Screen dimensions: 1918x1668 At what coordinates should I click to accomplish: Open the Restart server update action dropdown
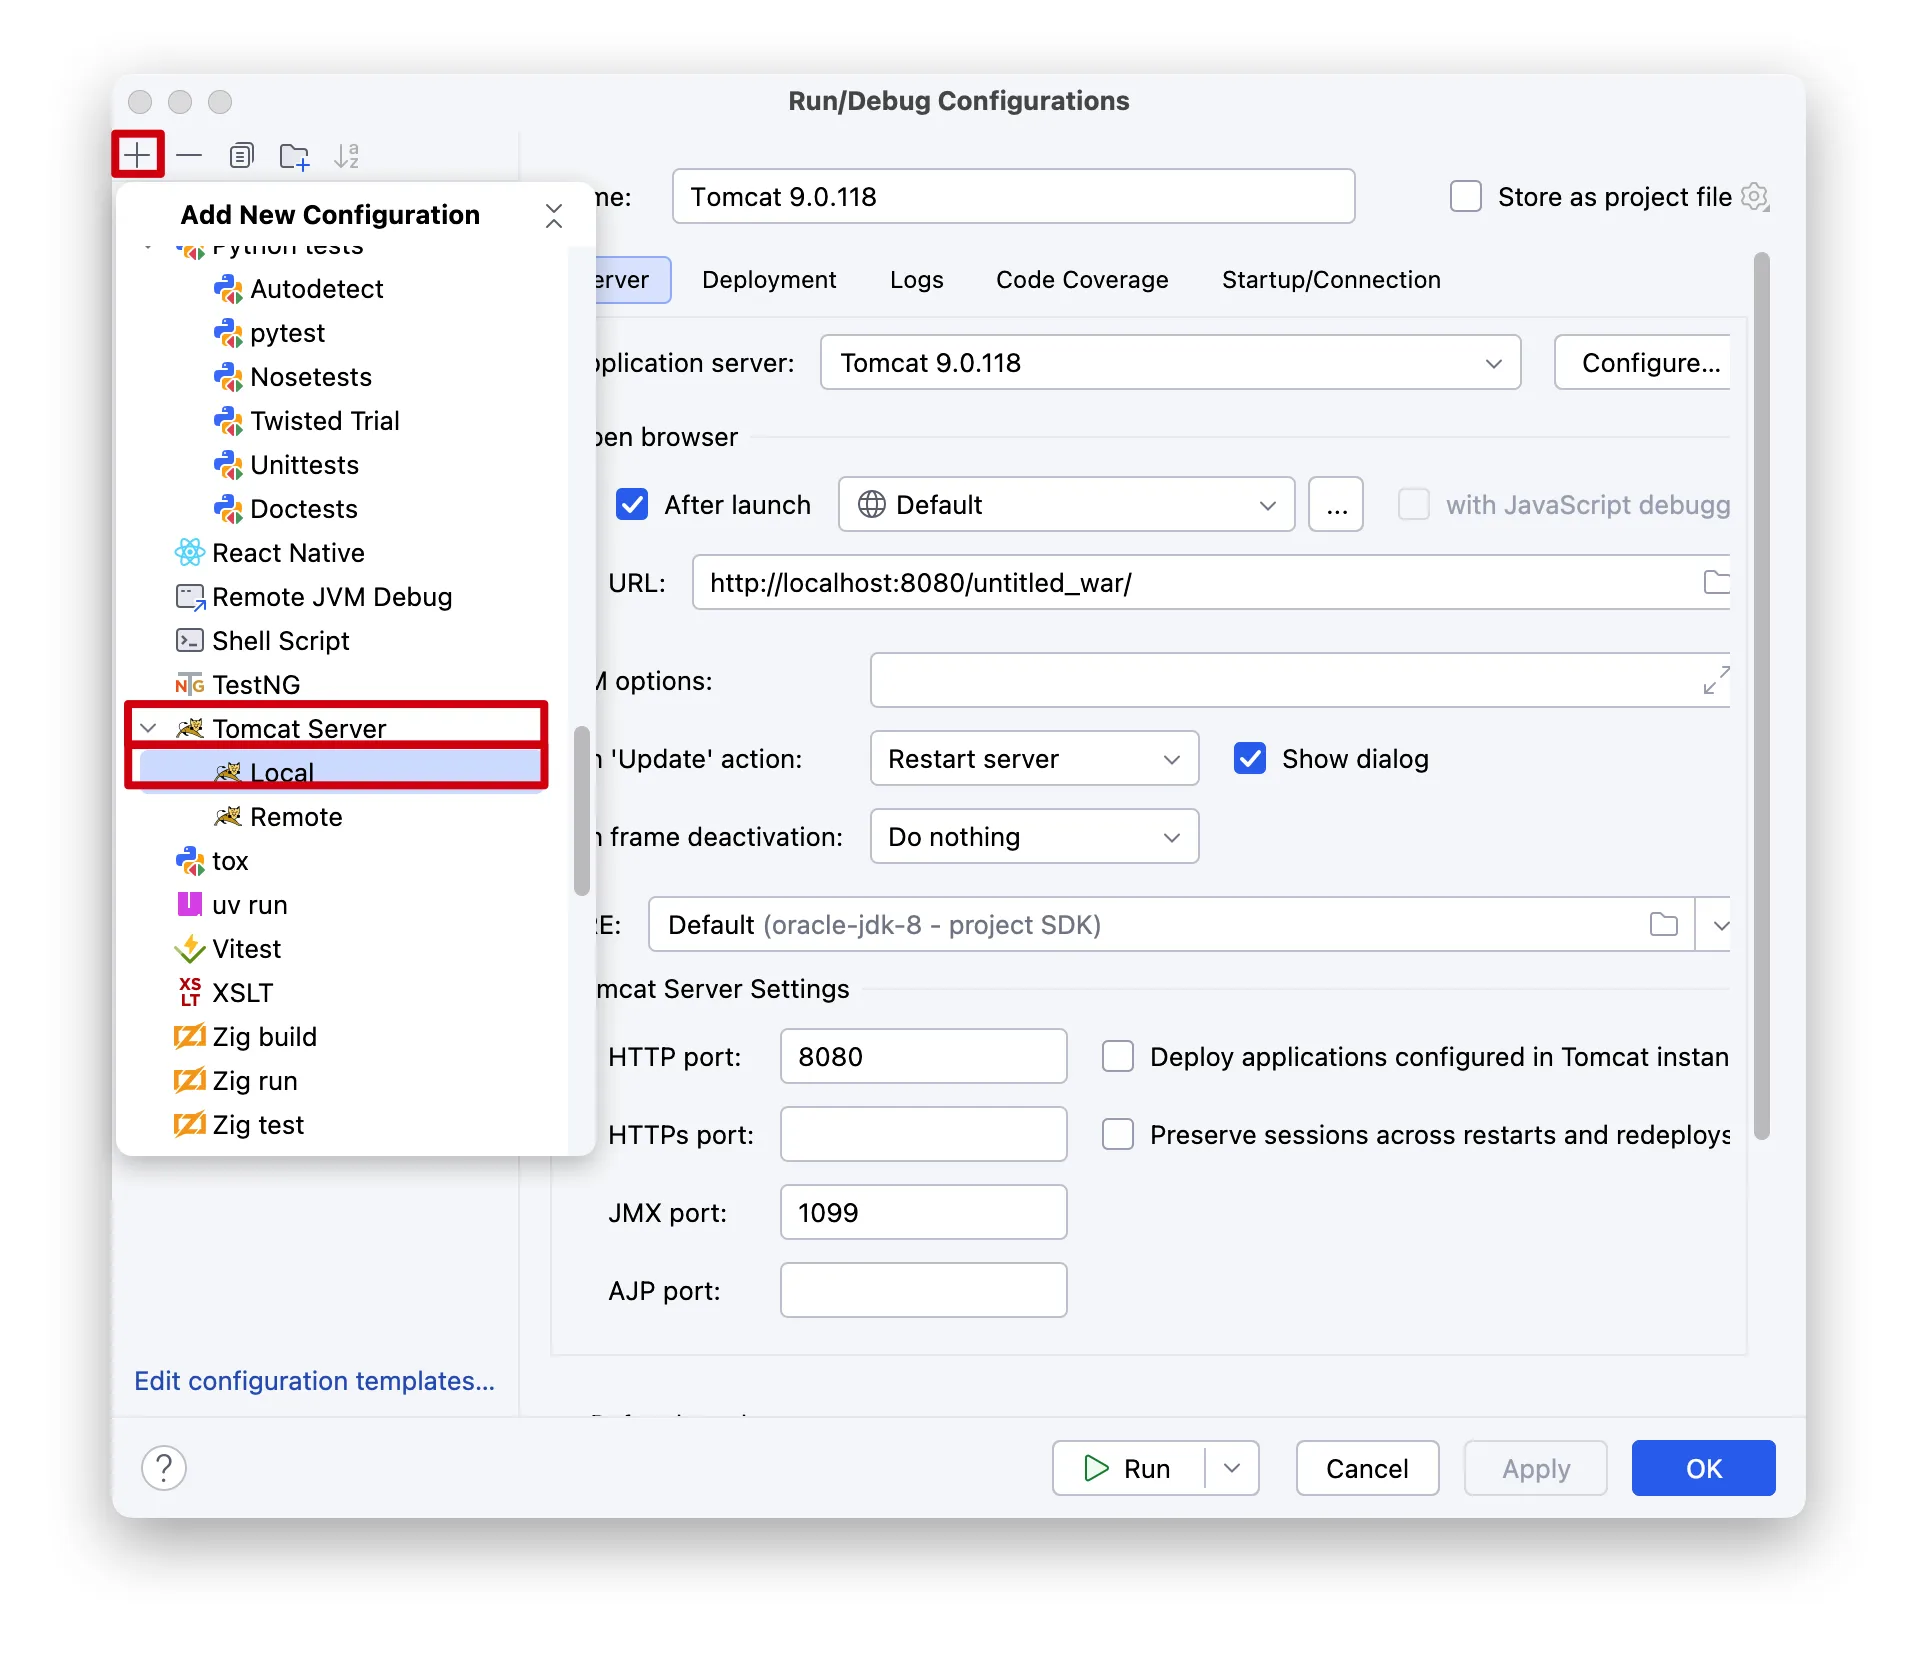[1035, 758]
